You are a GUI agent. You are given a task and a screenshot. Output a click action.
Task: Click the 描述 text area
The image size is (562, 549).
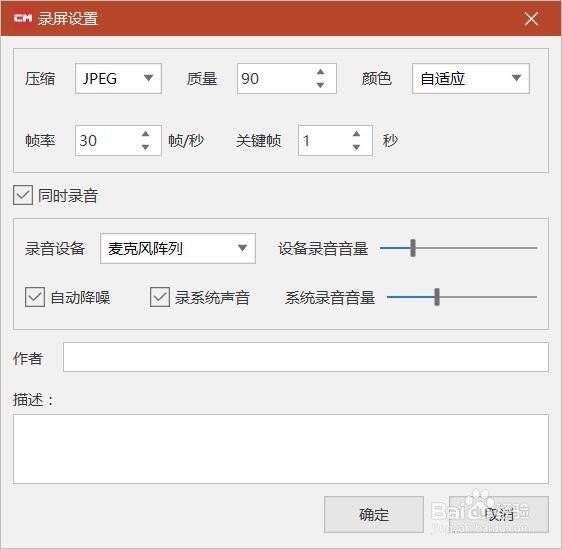[x=281, y=449]
